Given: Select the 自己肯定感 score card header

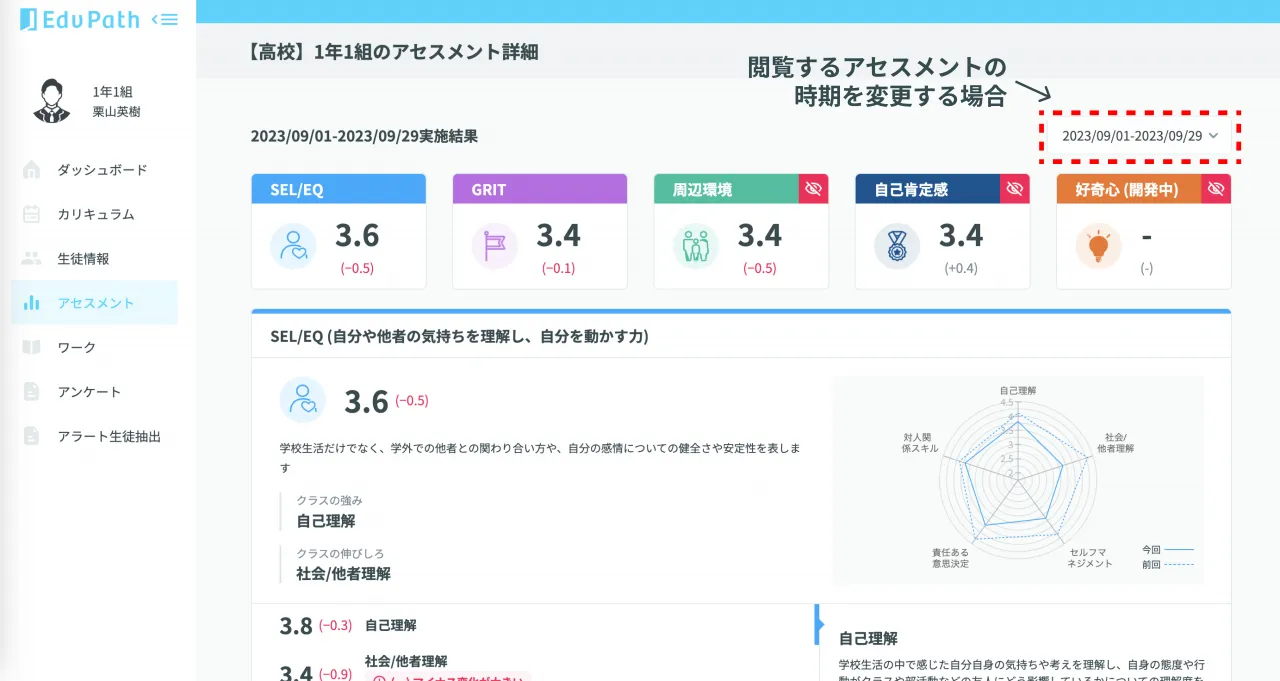Looking at the screenshot, I should (x=928, y=189).
